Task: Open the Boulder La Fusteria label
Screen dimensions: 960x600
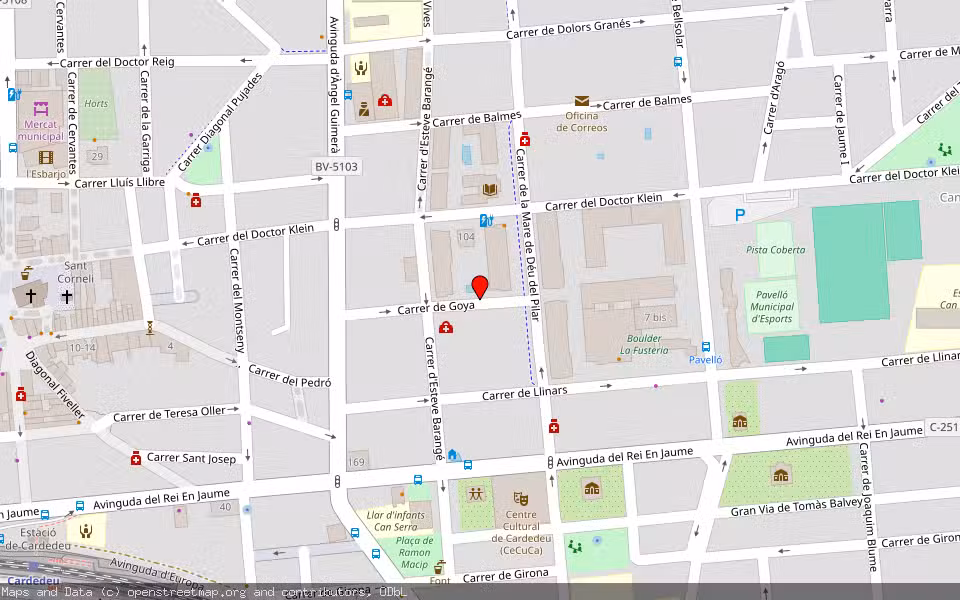Action: coord(644,346)
